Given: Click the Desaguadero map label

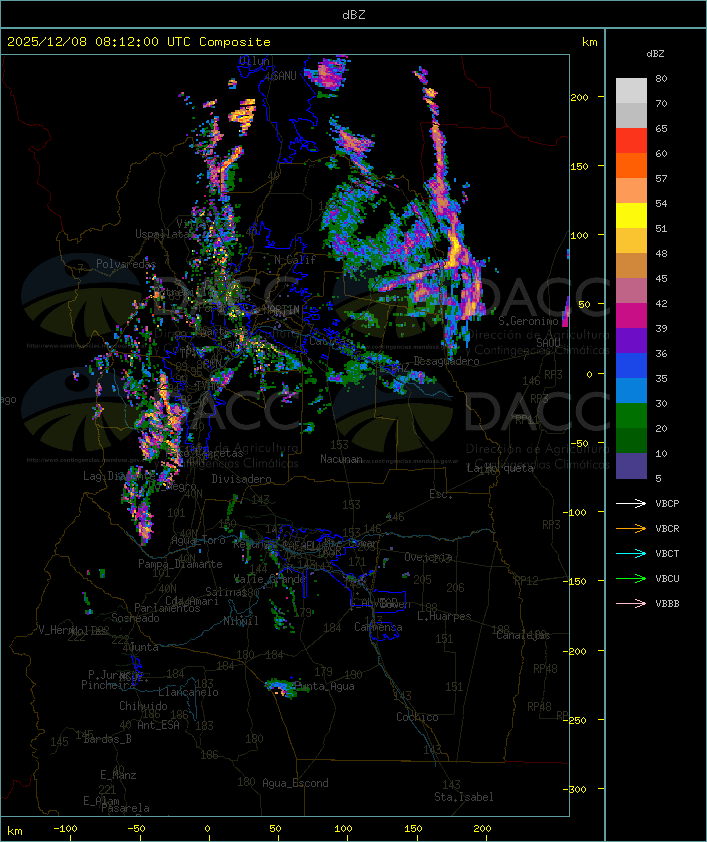Looking at the screenshot, I should [446, 361].
